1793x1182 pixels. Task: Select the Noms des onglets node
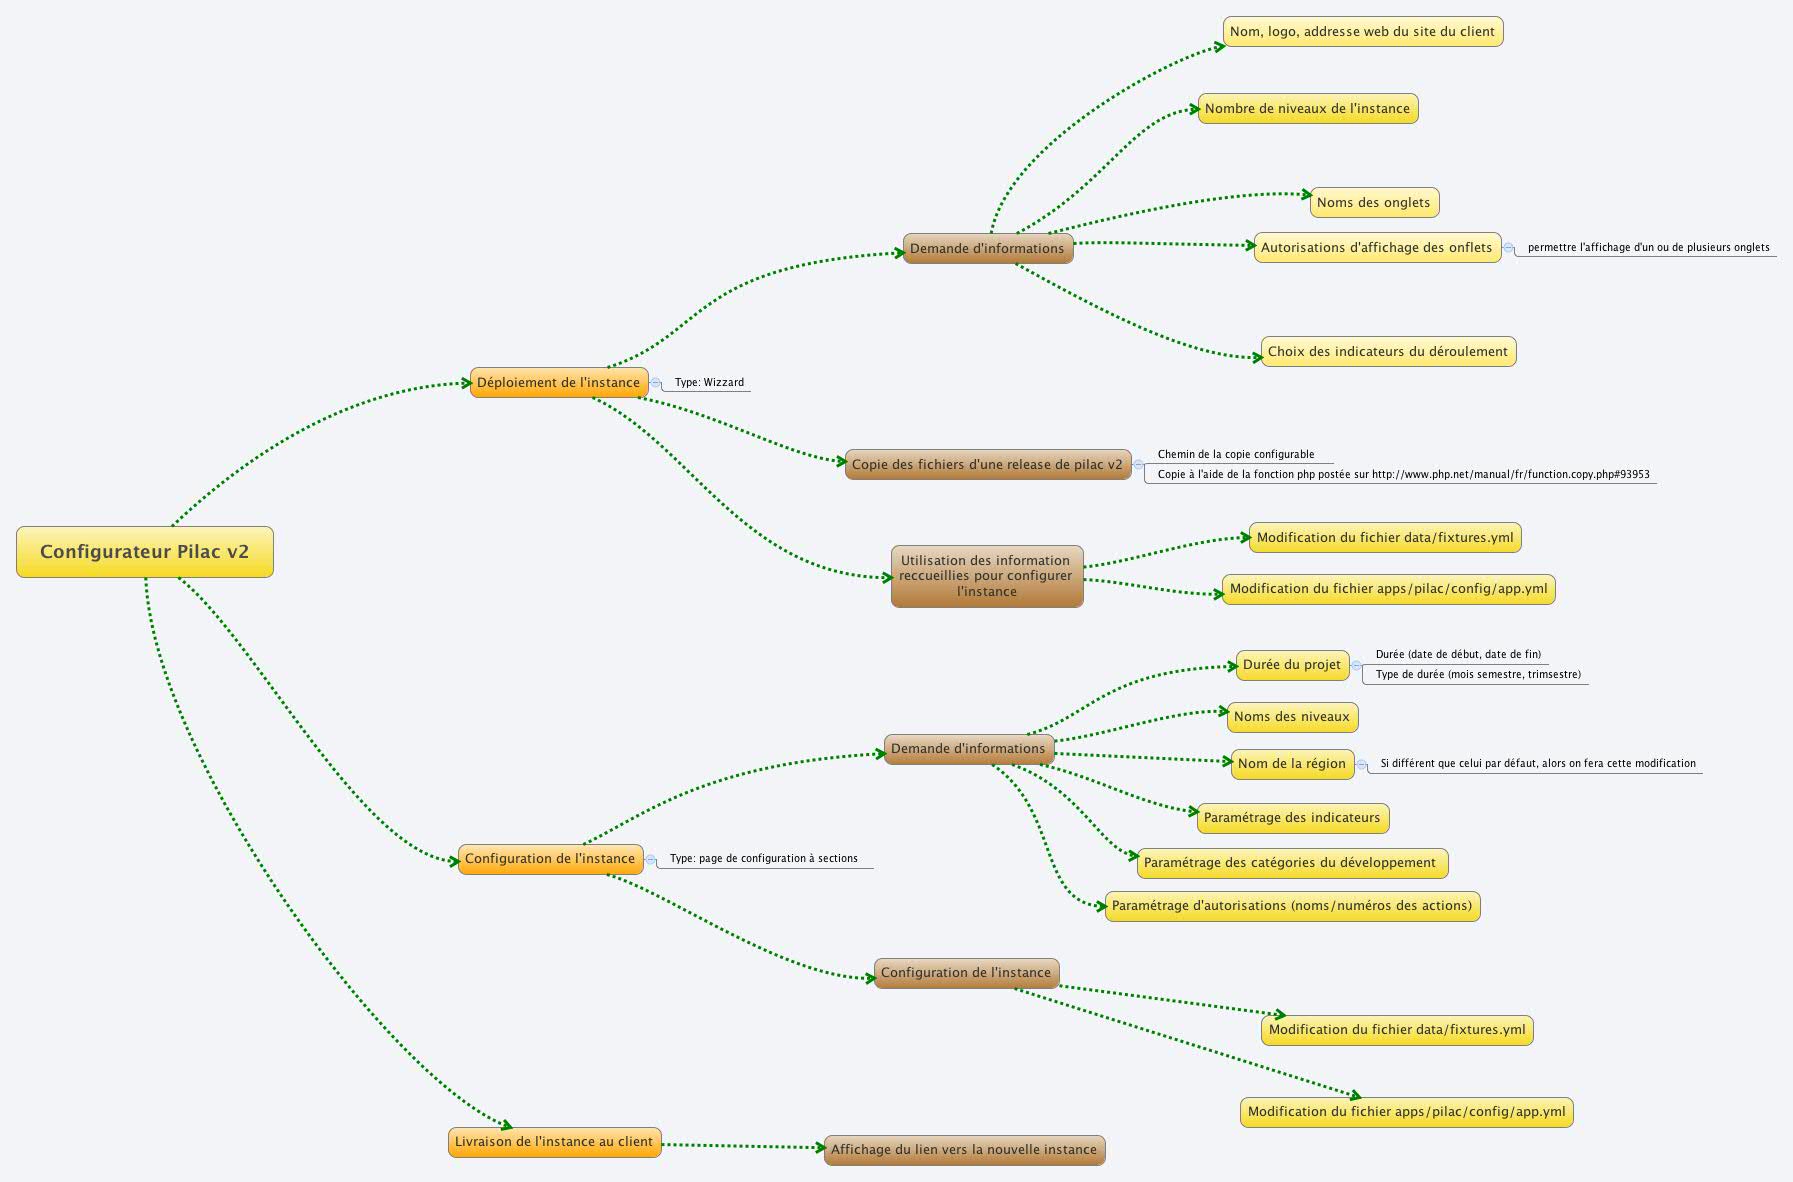1373,203
